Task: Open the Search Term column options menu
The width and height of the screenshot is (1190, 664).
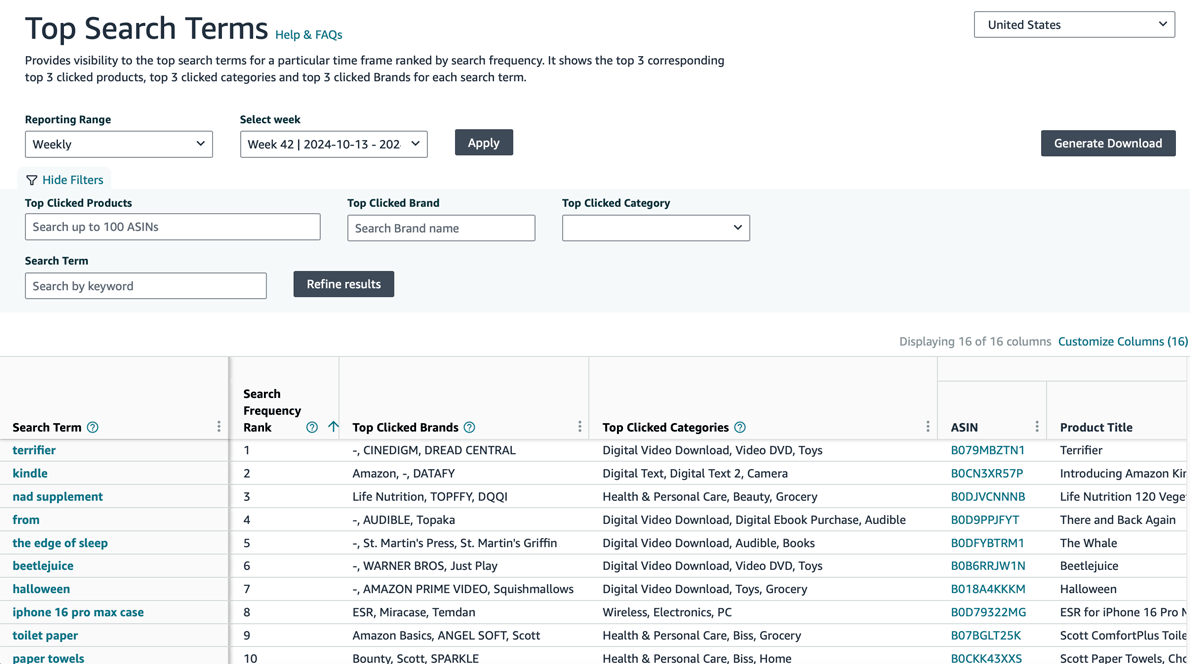Action: (218, 427)
